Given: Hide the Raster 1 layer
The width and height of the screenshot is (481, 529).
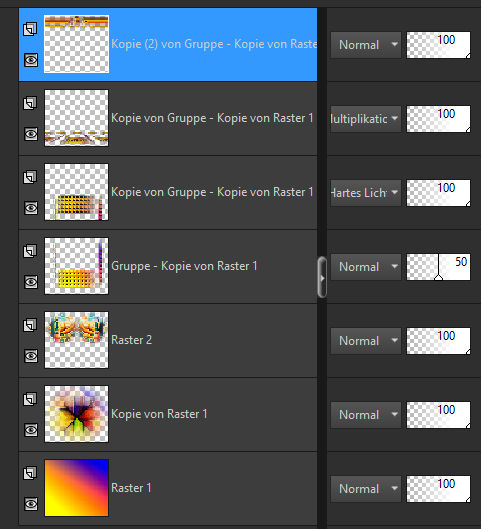Looking at the screenshot, I should (31, 504).
